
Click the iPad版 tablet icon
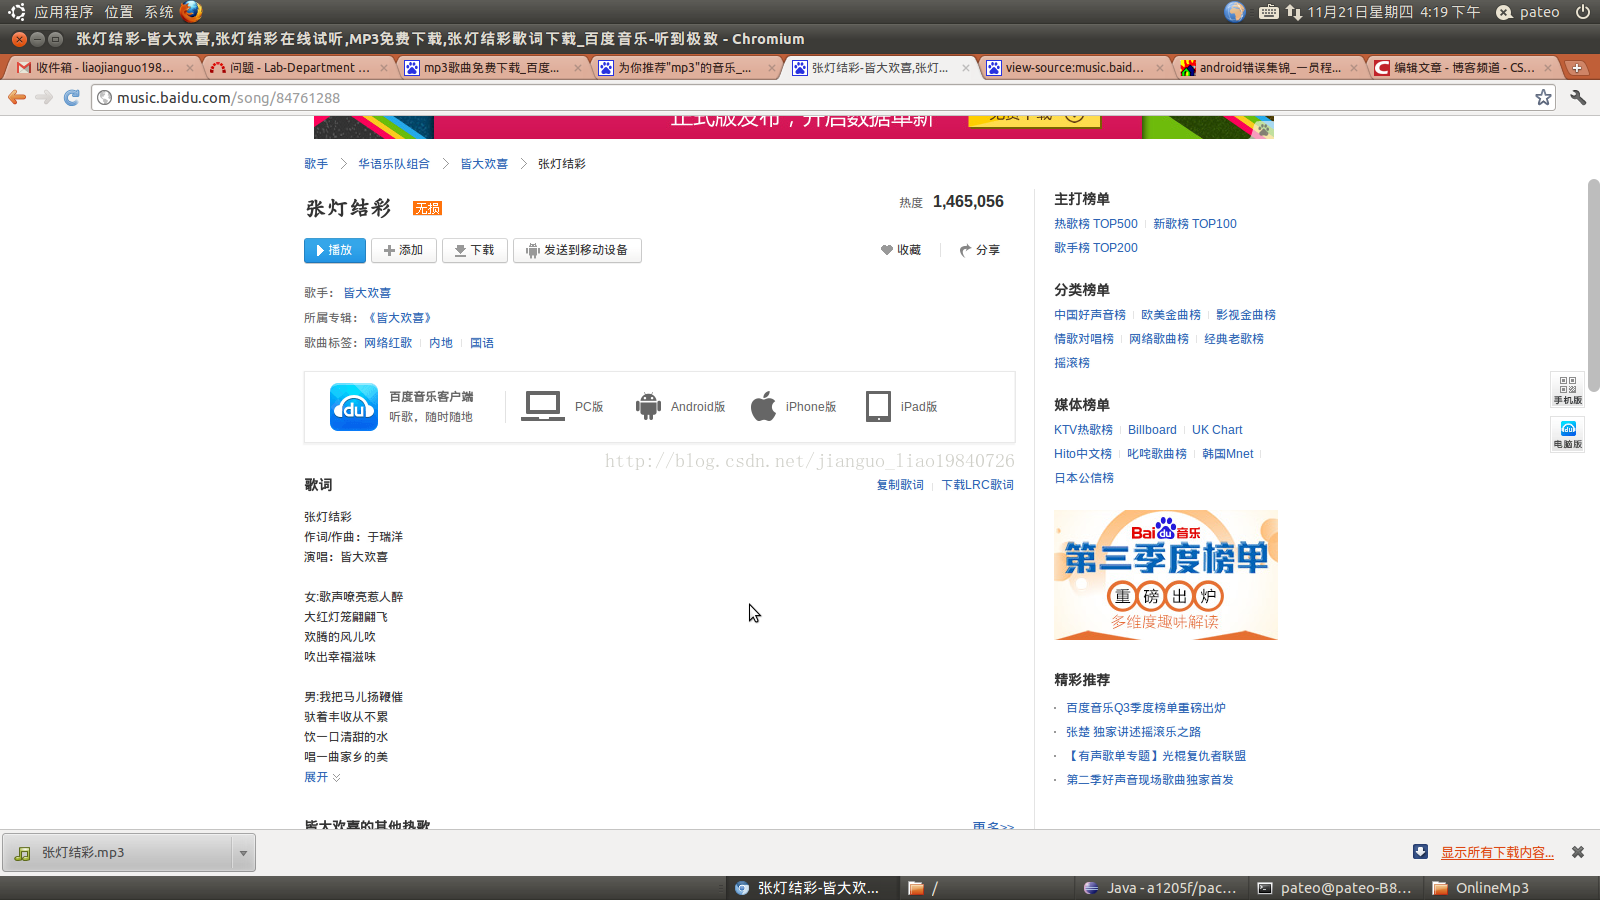pos(878,406)
